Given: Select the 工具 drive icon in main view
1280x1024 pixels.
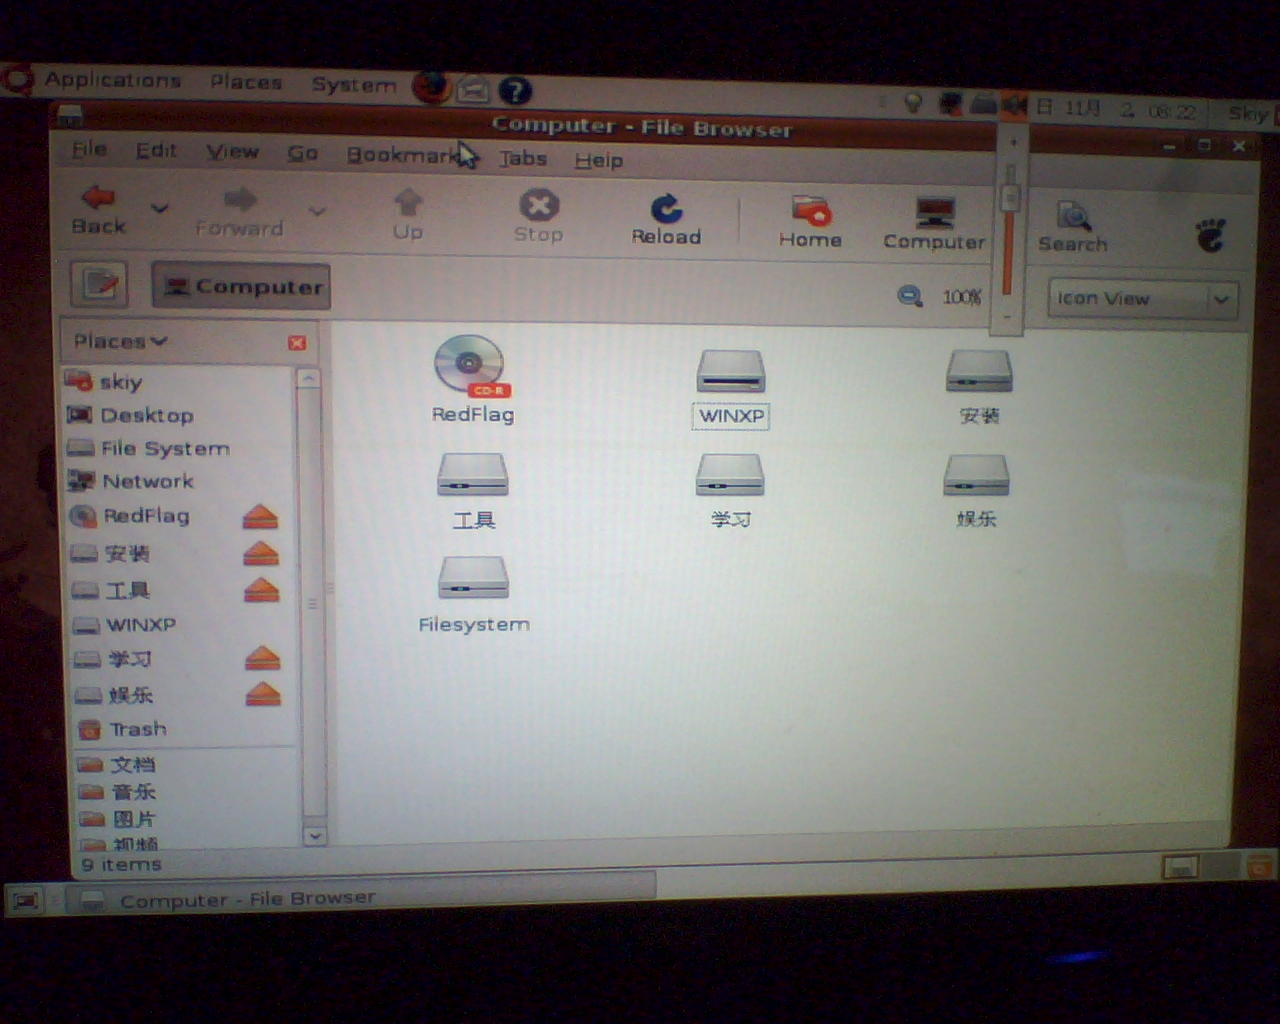Looking at the screenshot, I should [473, 490].
